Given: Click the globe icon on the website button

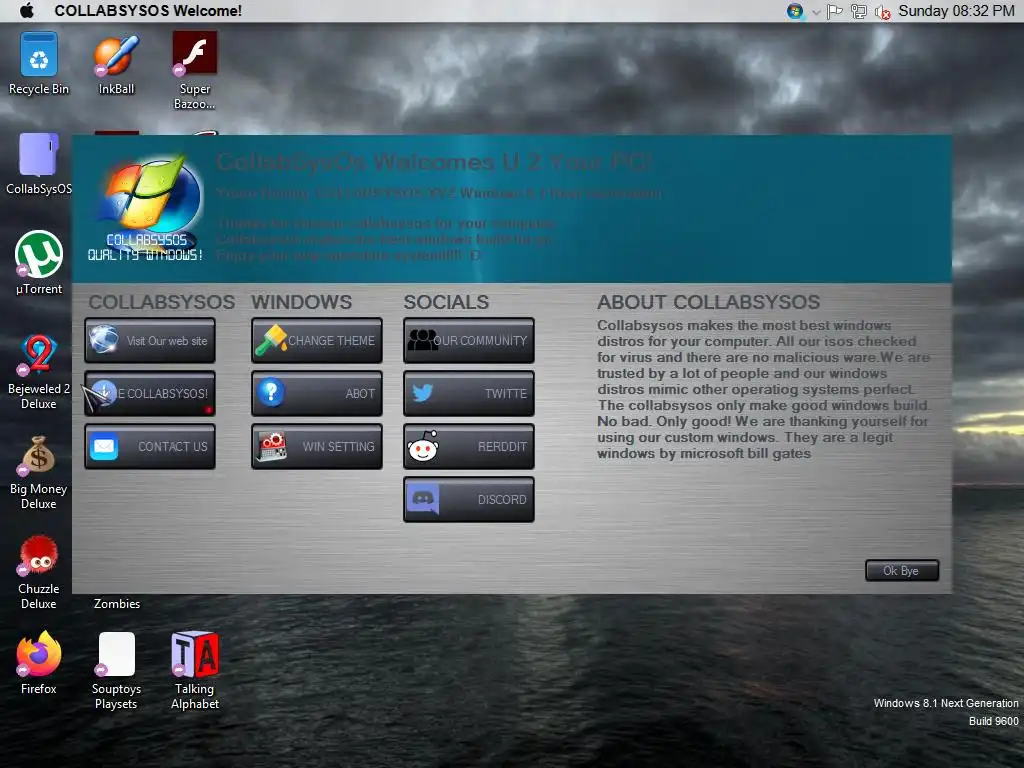Looking at the screenshot, I should (x=104, y=339).
